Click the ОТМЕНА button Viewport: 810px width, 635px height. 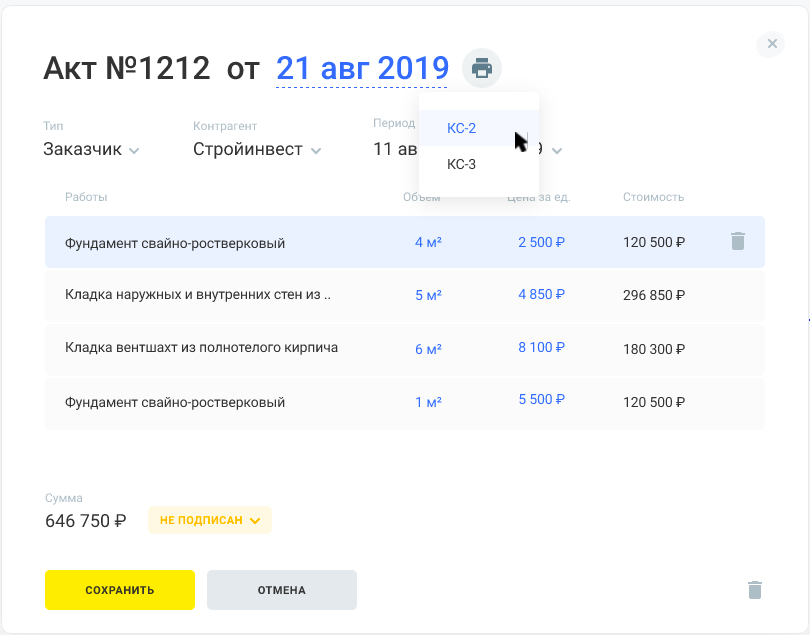click(x=281, y=590)
